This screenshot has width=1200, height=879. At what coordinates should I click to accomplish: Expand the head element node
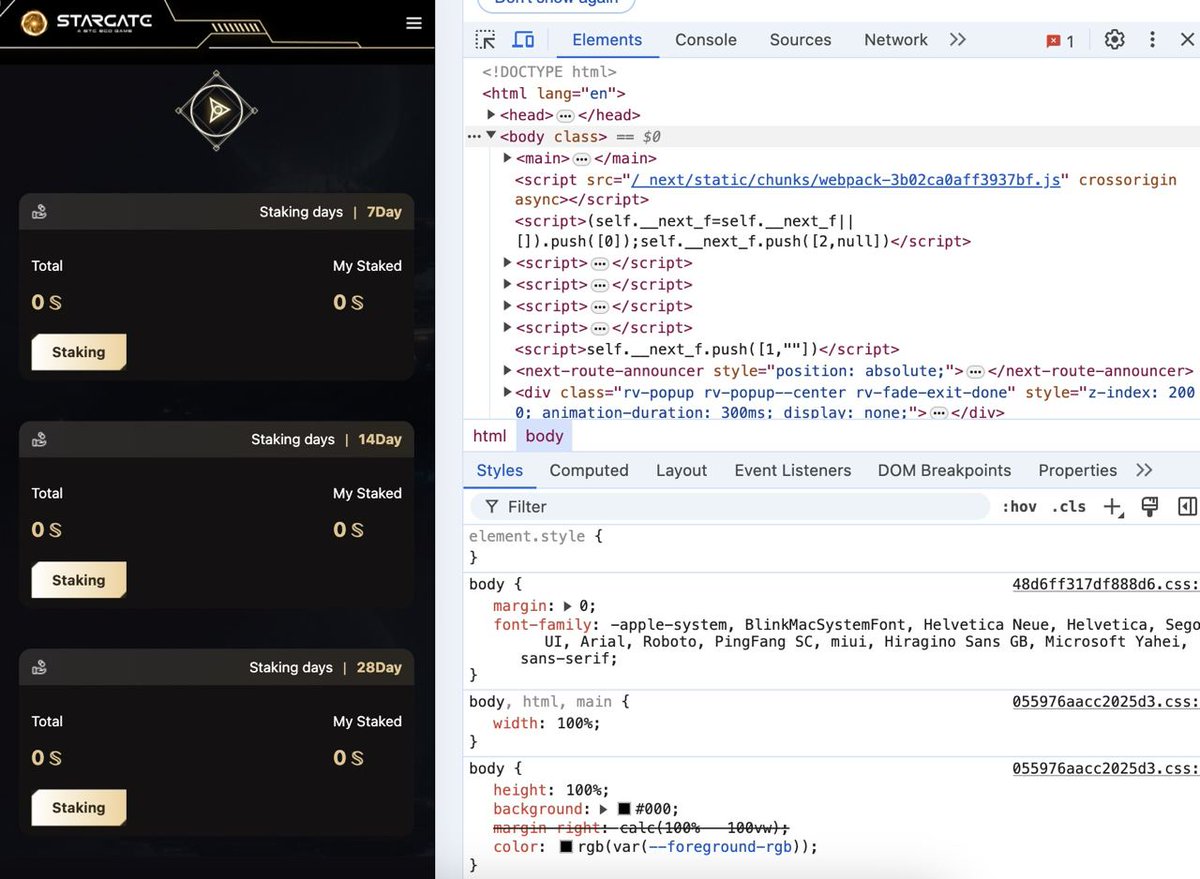point(491,115)
